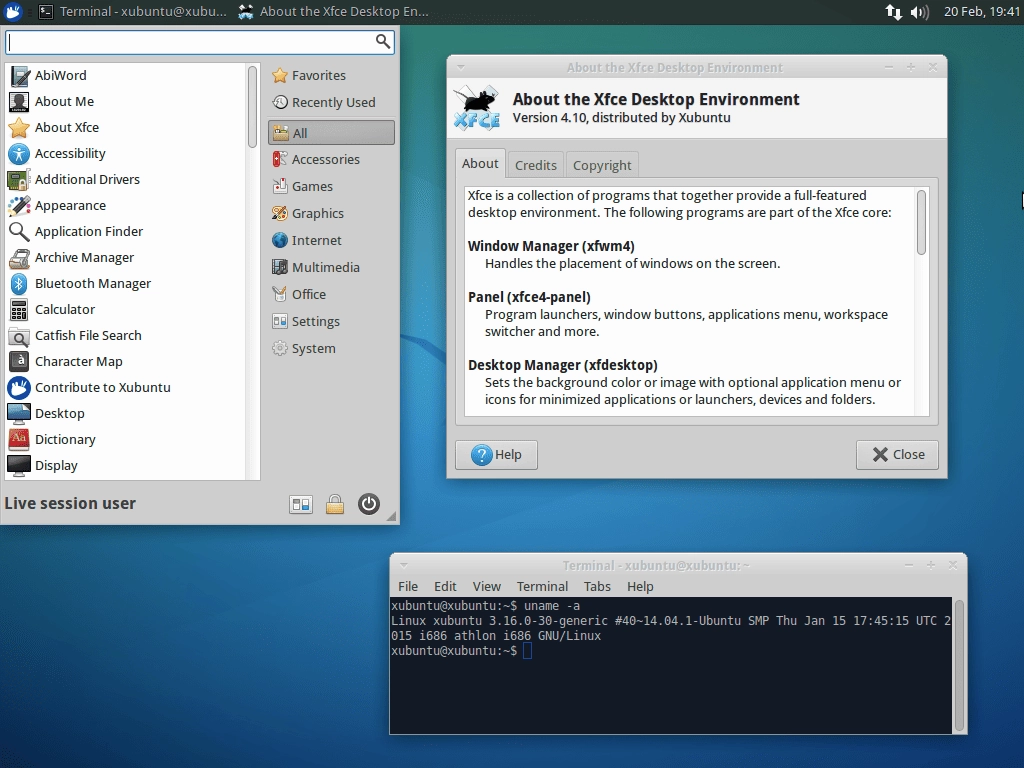Show the System category
The width and height of the screenshot is (1024, 768).
click(x=331, y=348)
